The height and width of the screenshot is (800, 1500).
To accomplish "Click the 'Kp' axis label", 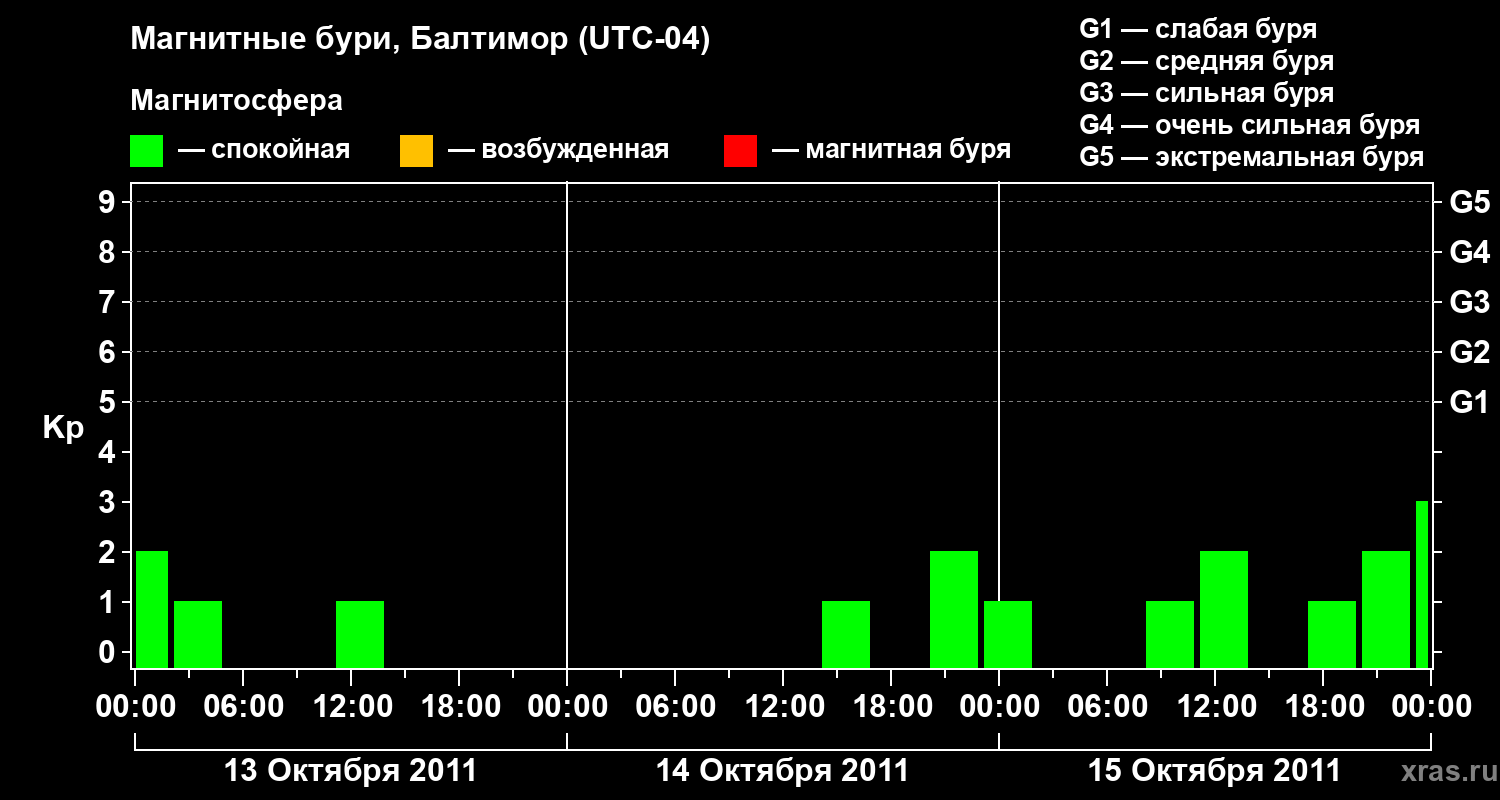I will [63, 428].
